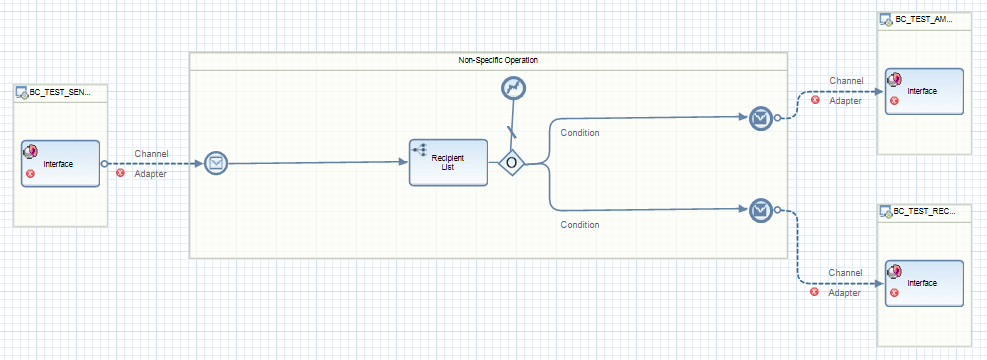Click interface icon inside BC_TEST_REC Interface box
The height and width of the screenshot is (360, 987).
[894, 271]
